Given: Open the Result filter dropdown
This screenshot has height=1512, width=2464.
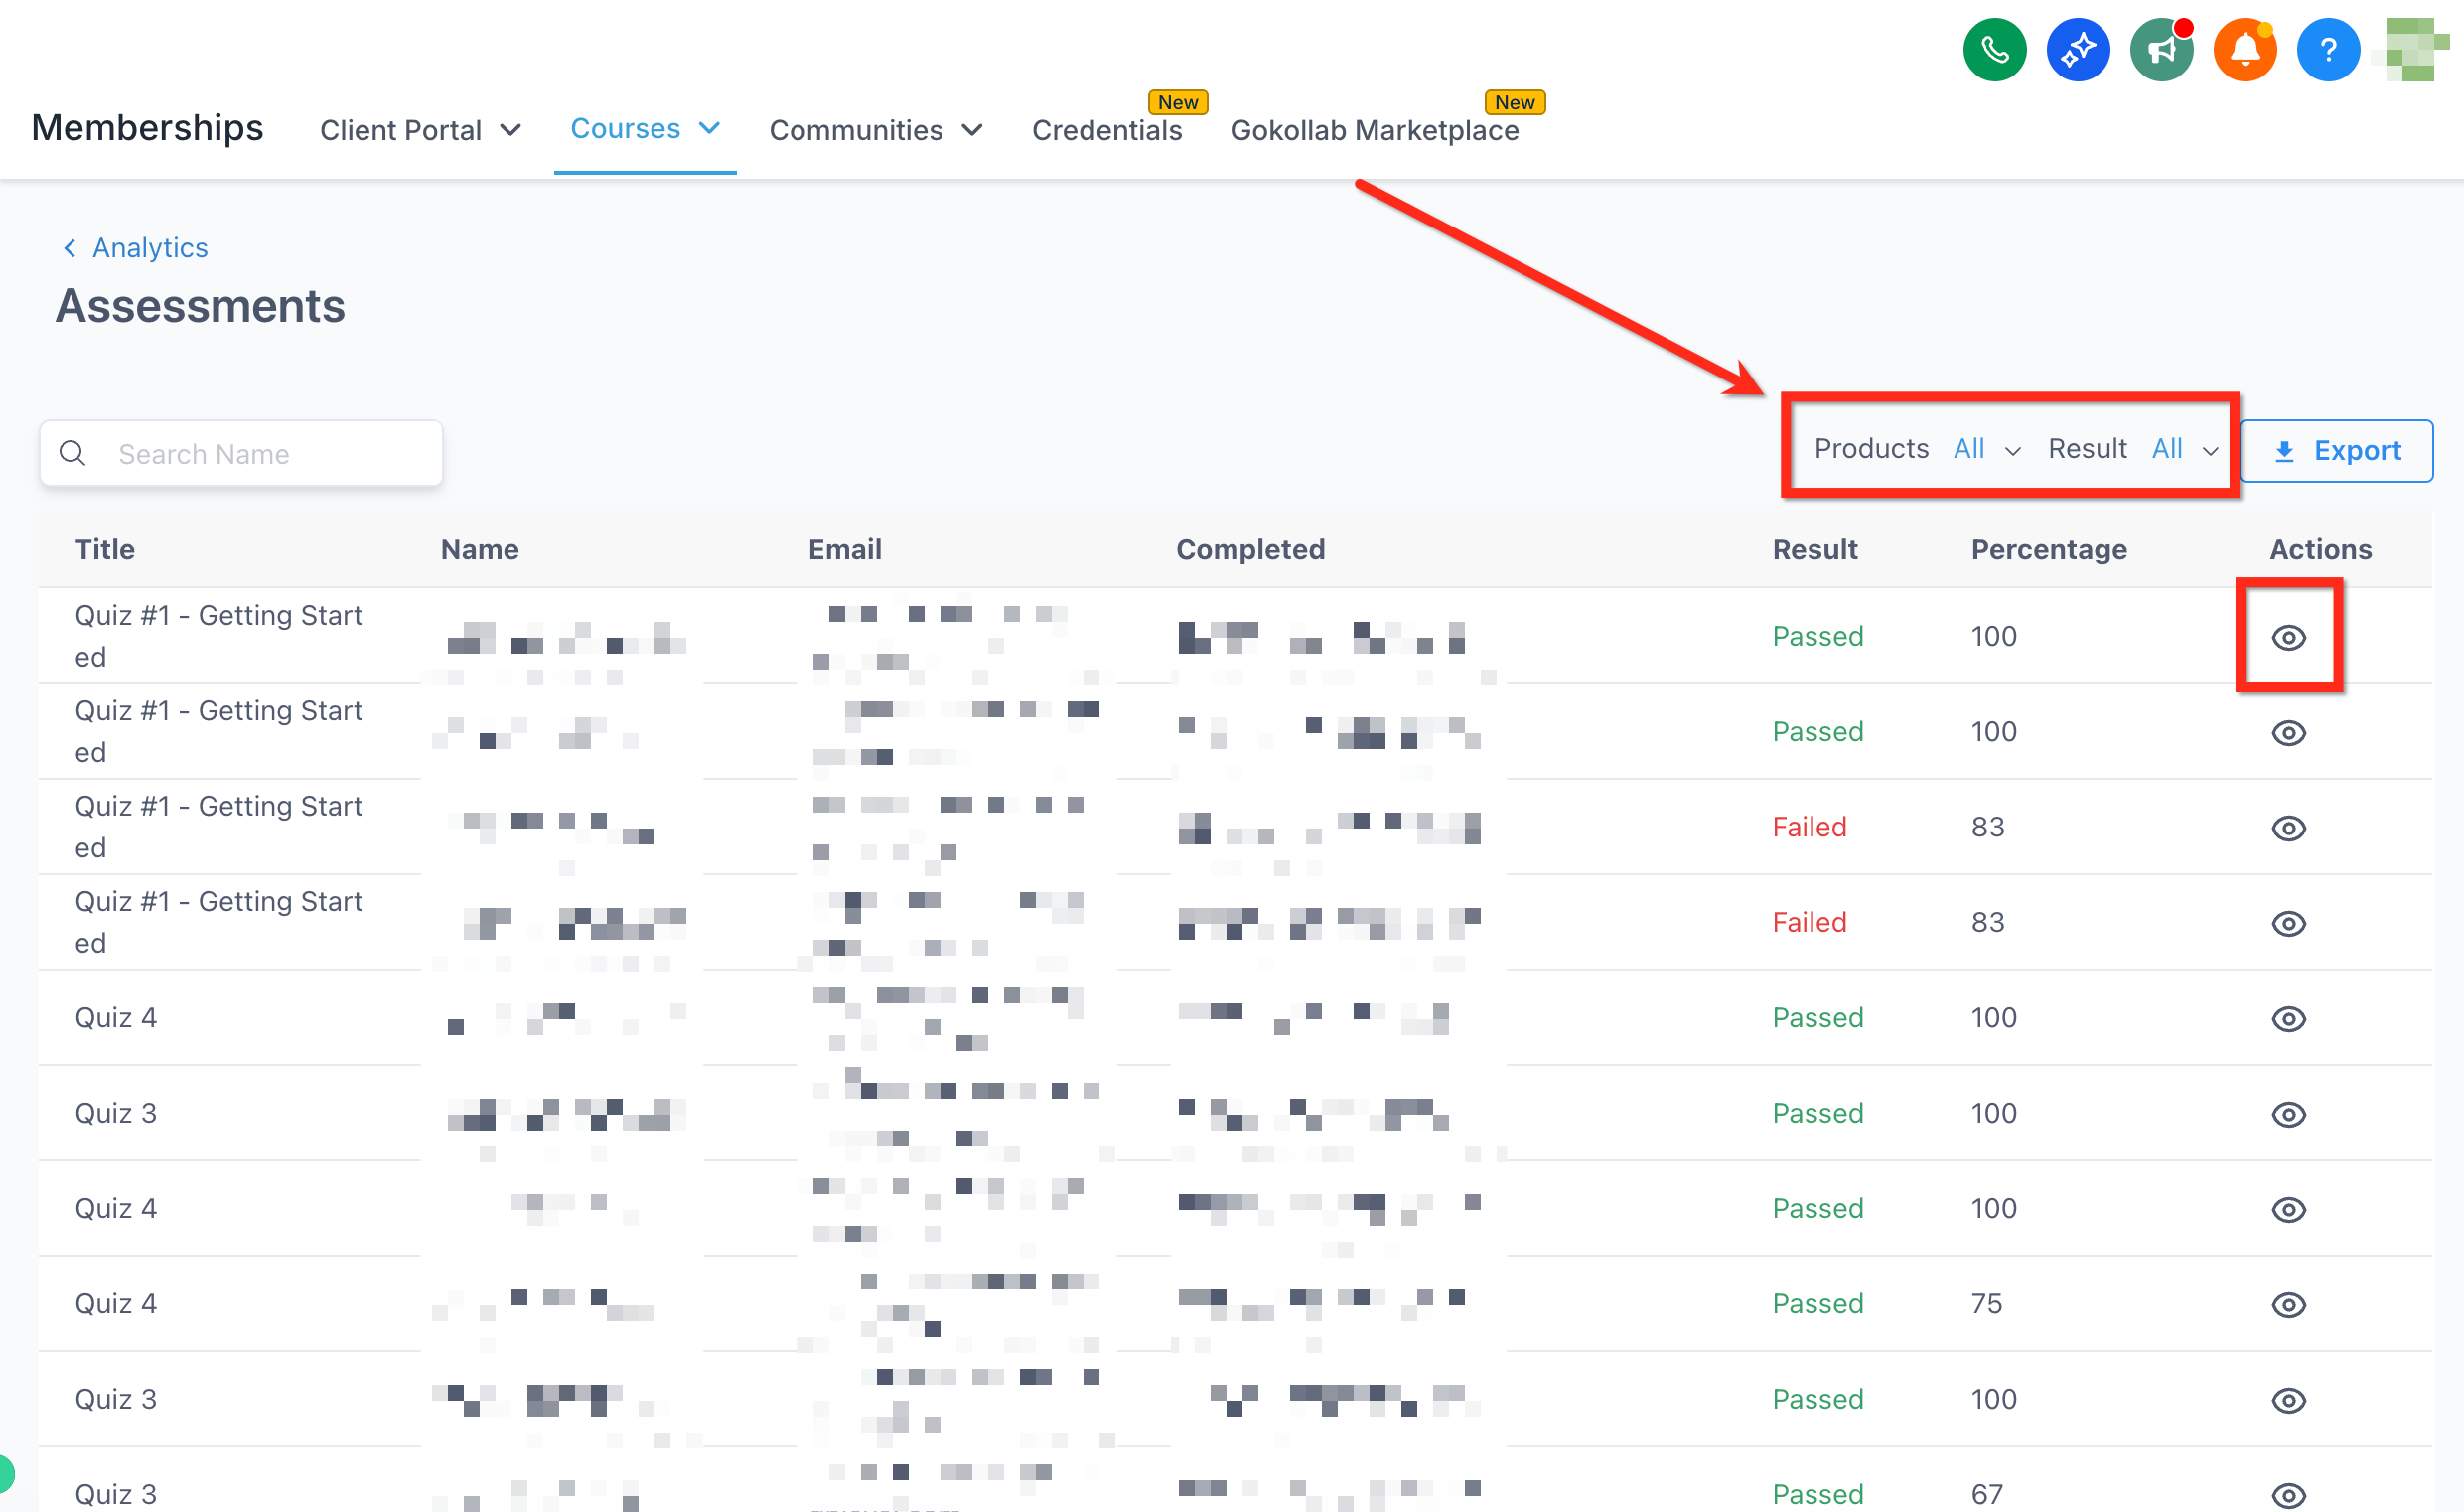Looking at the screenshot, I should (2184, 449).
